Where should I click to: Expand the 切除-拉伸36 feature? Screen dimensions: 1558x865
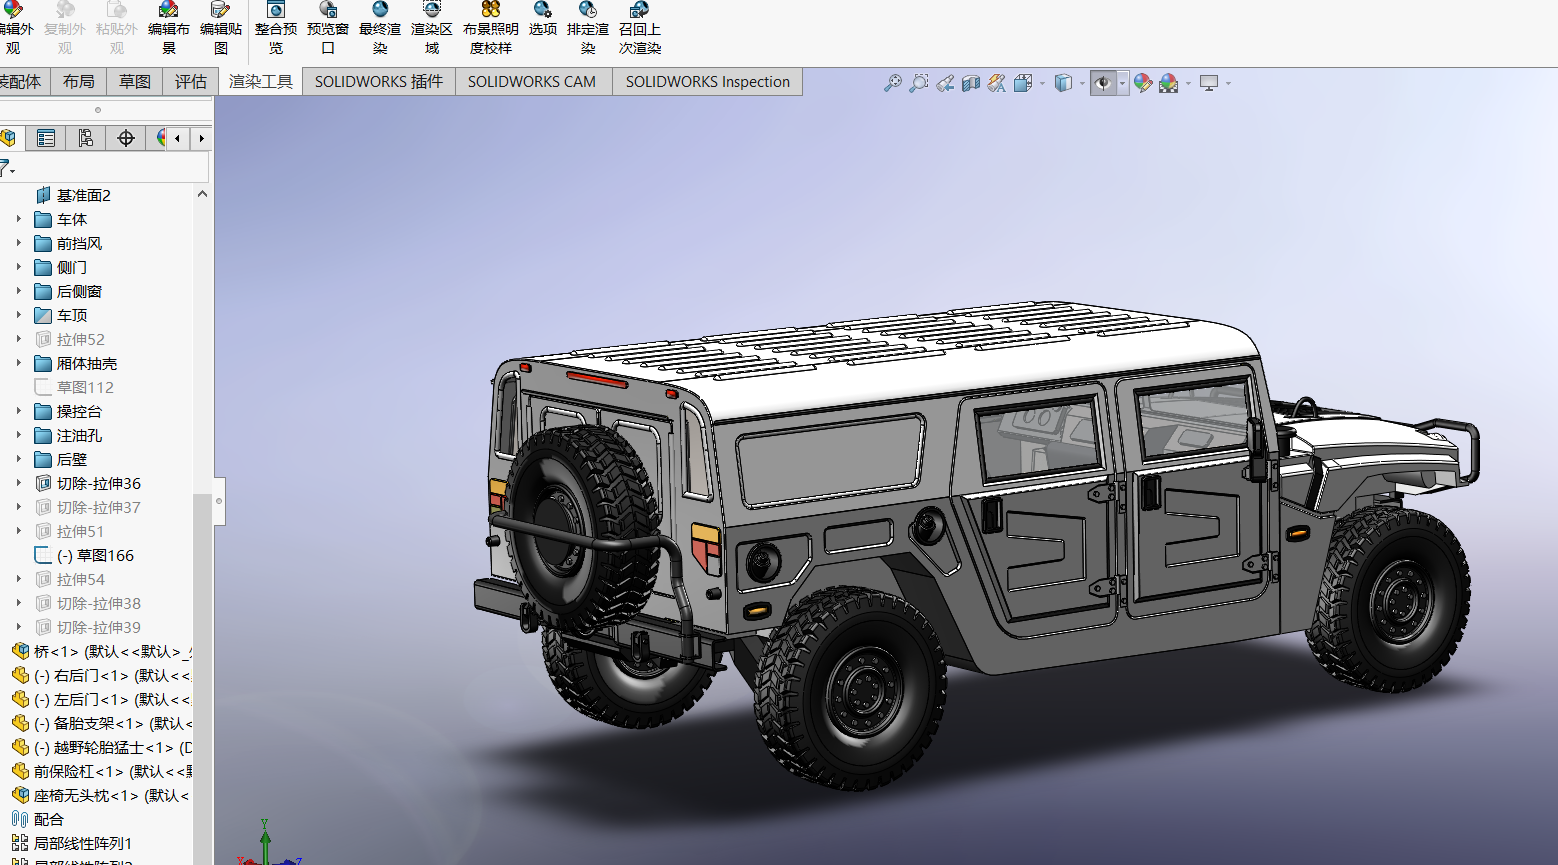click(18, 483)
